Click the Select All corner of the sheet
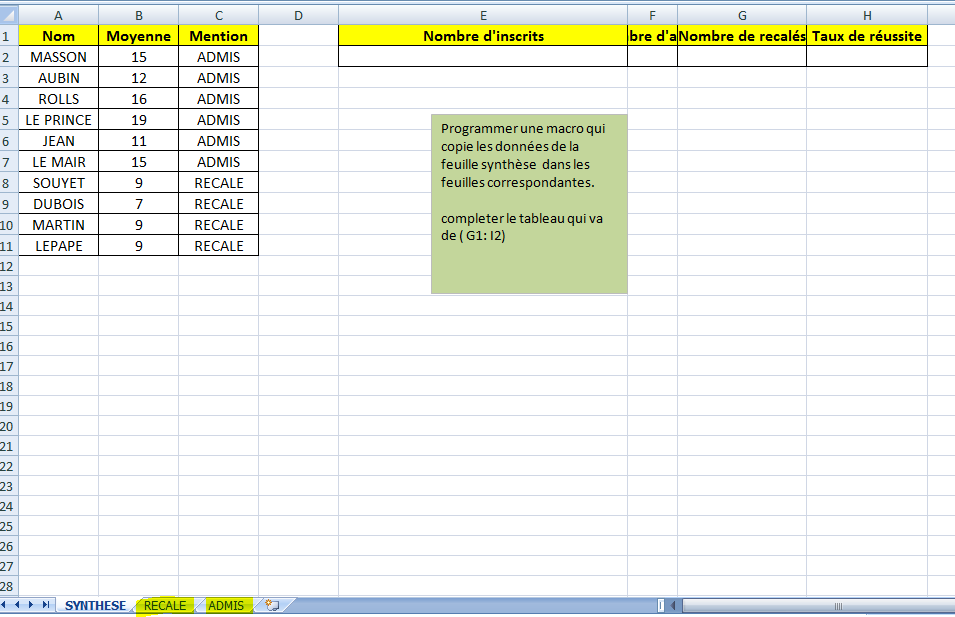Image resolution: width=955 pixels, height=617 pixels. point(9,15)
